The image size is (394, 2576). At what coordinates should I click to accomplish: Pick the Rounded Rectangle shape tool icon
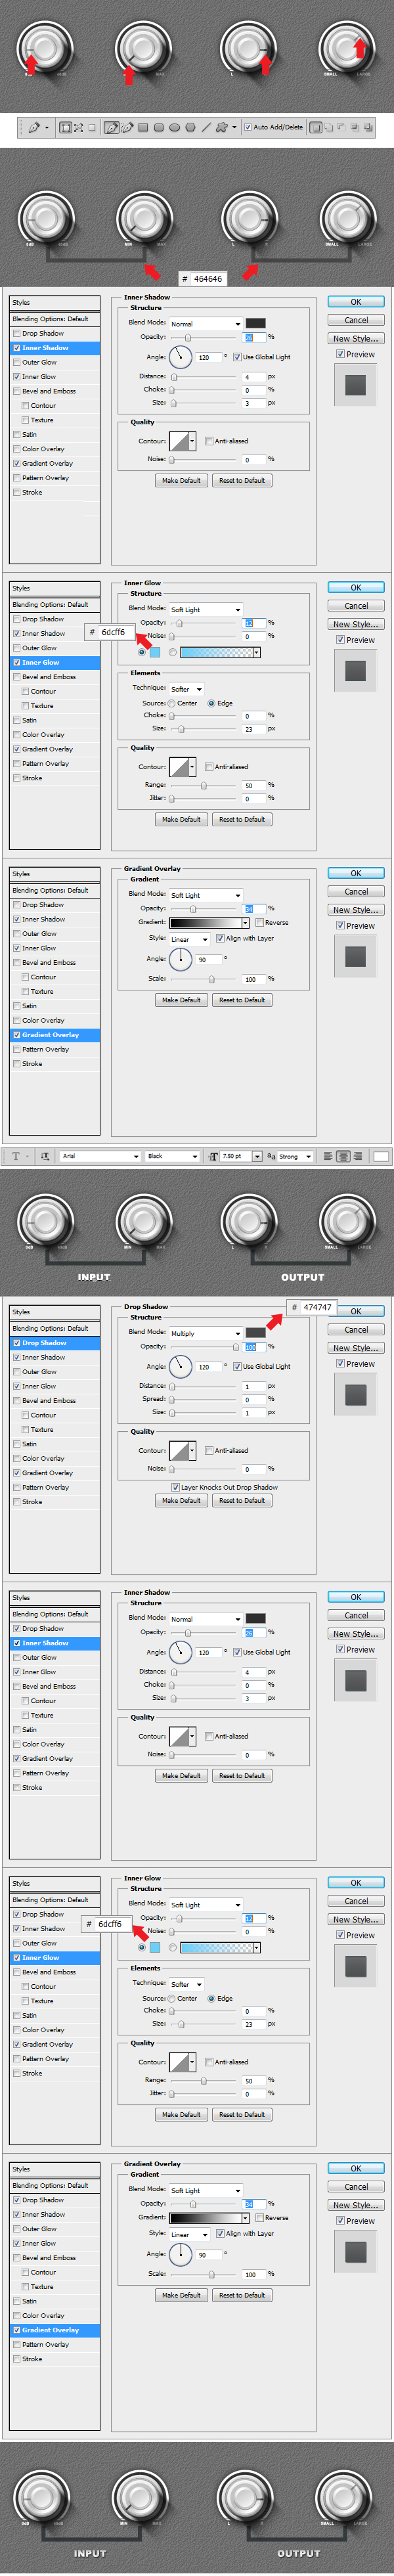click(159, 127)
